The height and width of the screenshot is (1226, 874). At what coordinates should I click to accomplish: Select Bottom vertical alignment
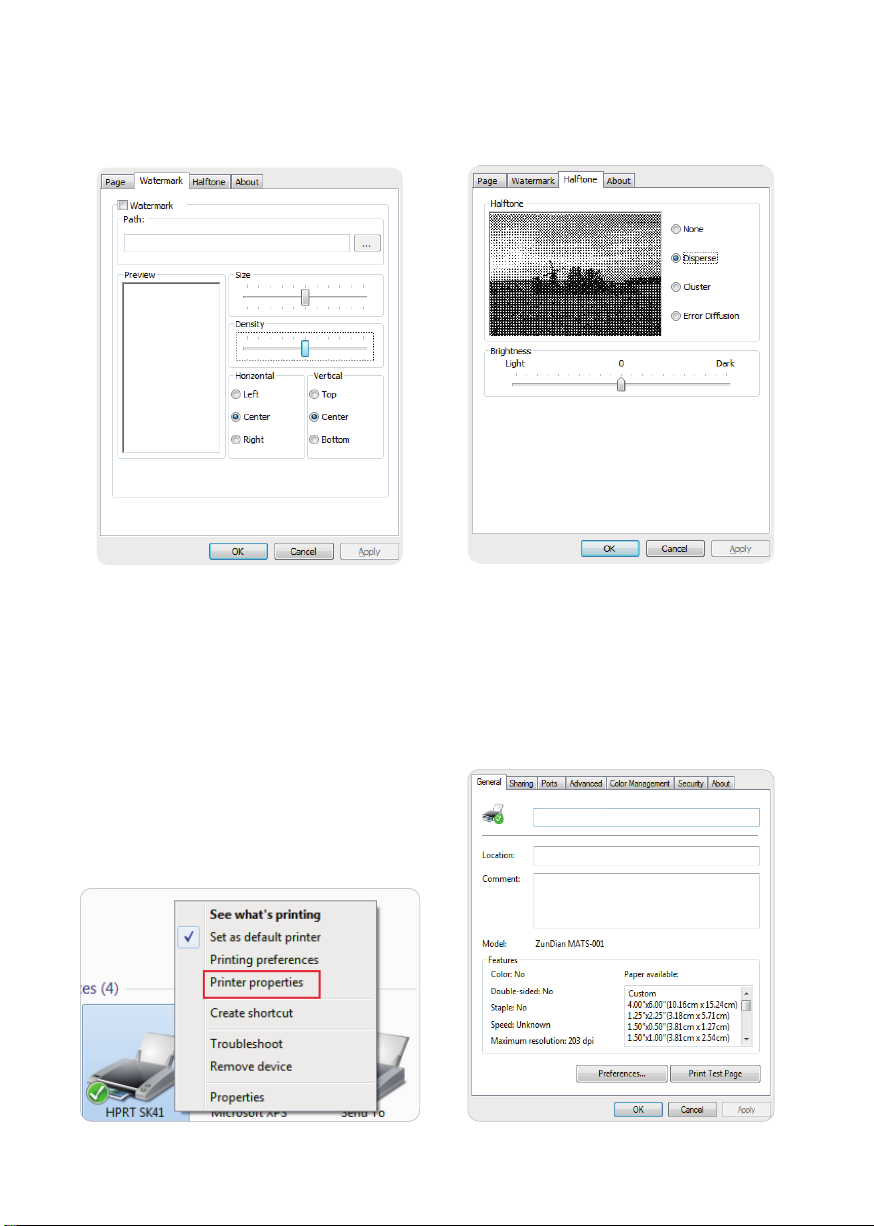[x=315, y=440]
